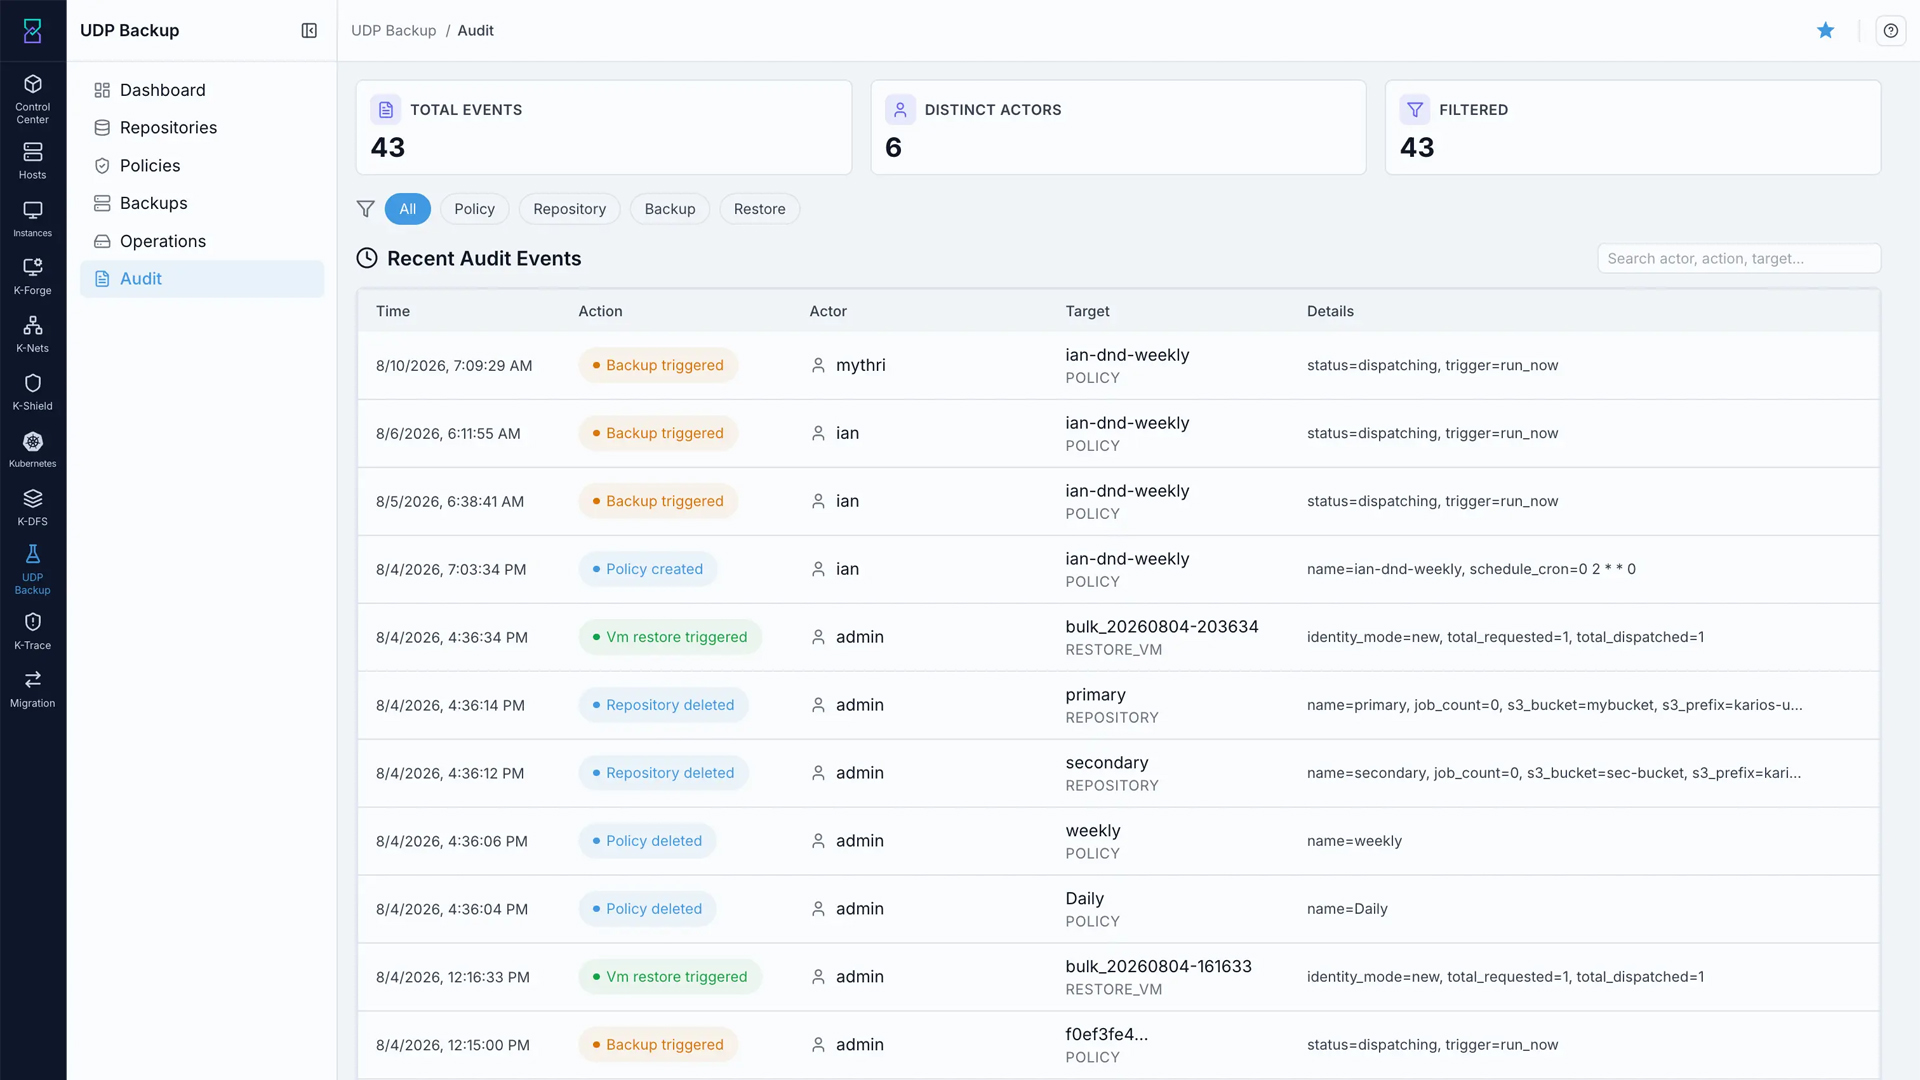Click the Distinct Actors card
Viewport: 1920px width, 1080px height.
click(1118, 128)
